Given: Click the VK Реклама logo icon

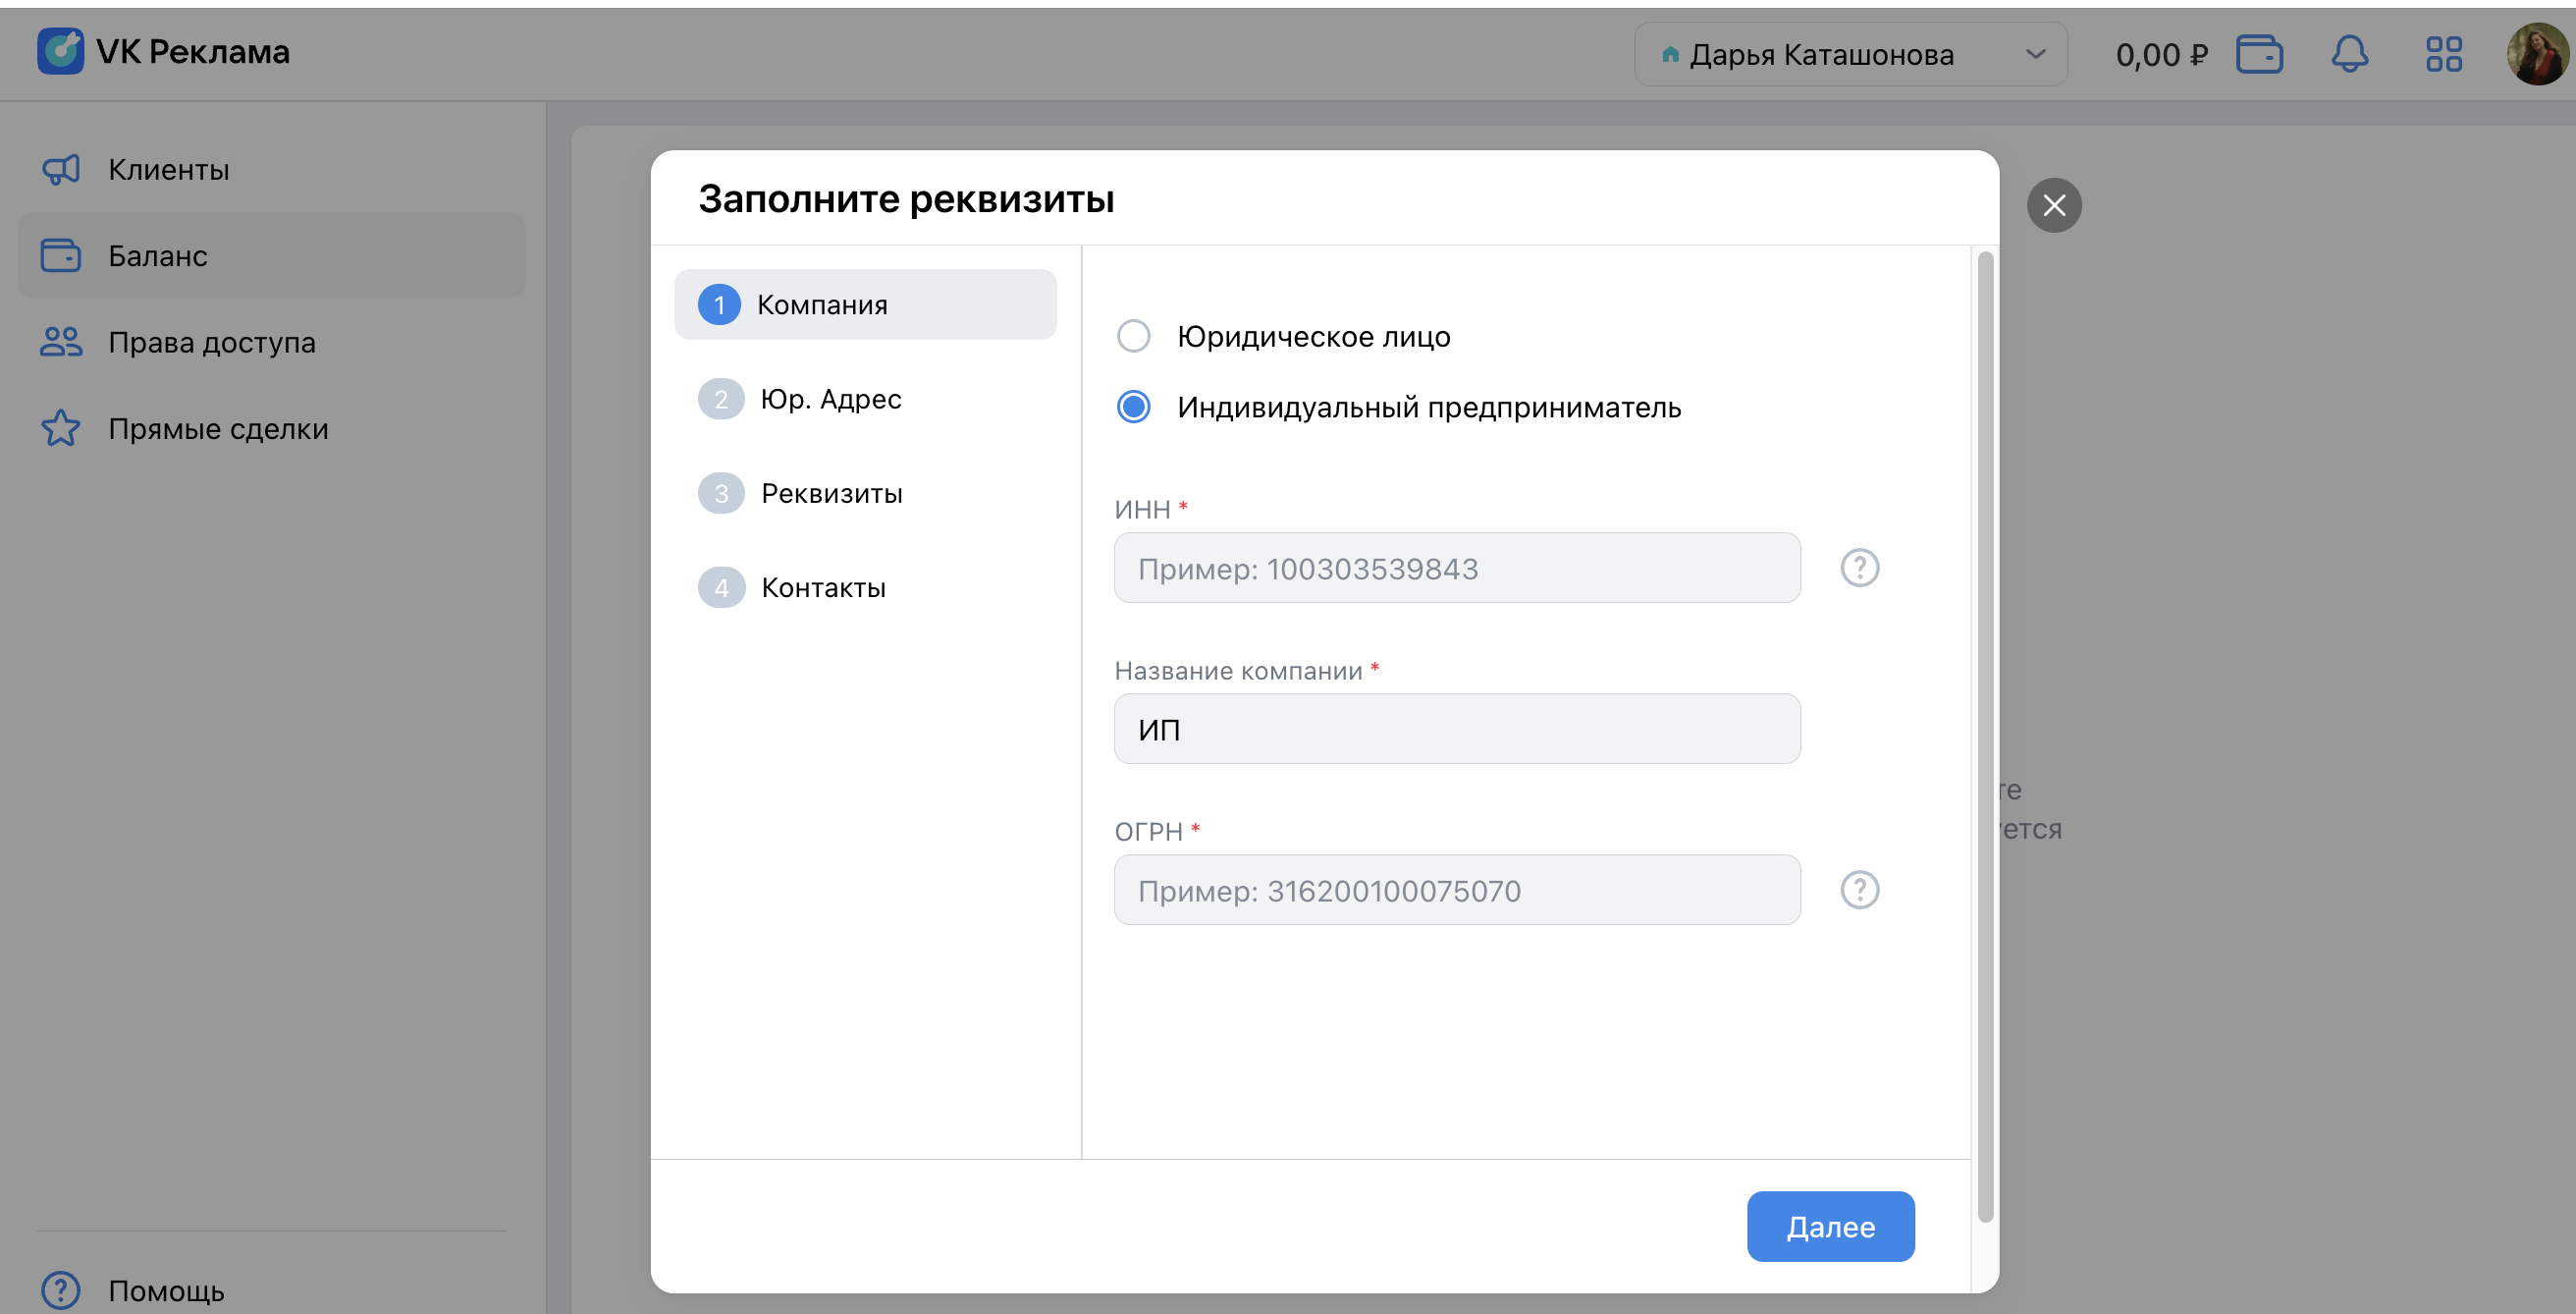Looking at the screenshot, I should 60,51.
